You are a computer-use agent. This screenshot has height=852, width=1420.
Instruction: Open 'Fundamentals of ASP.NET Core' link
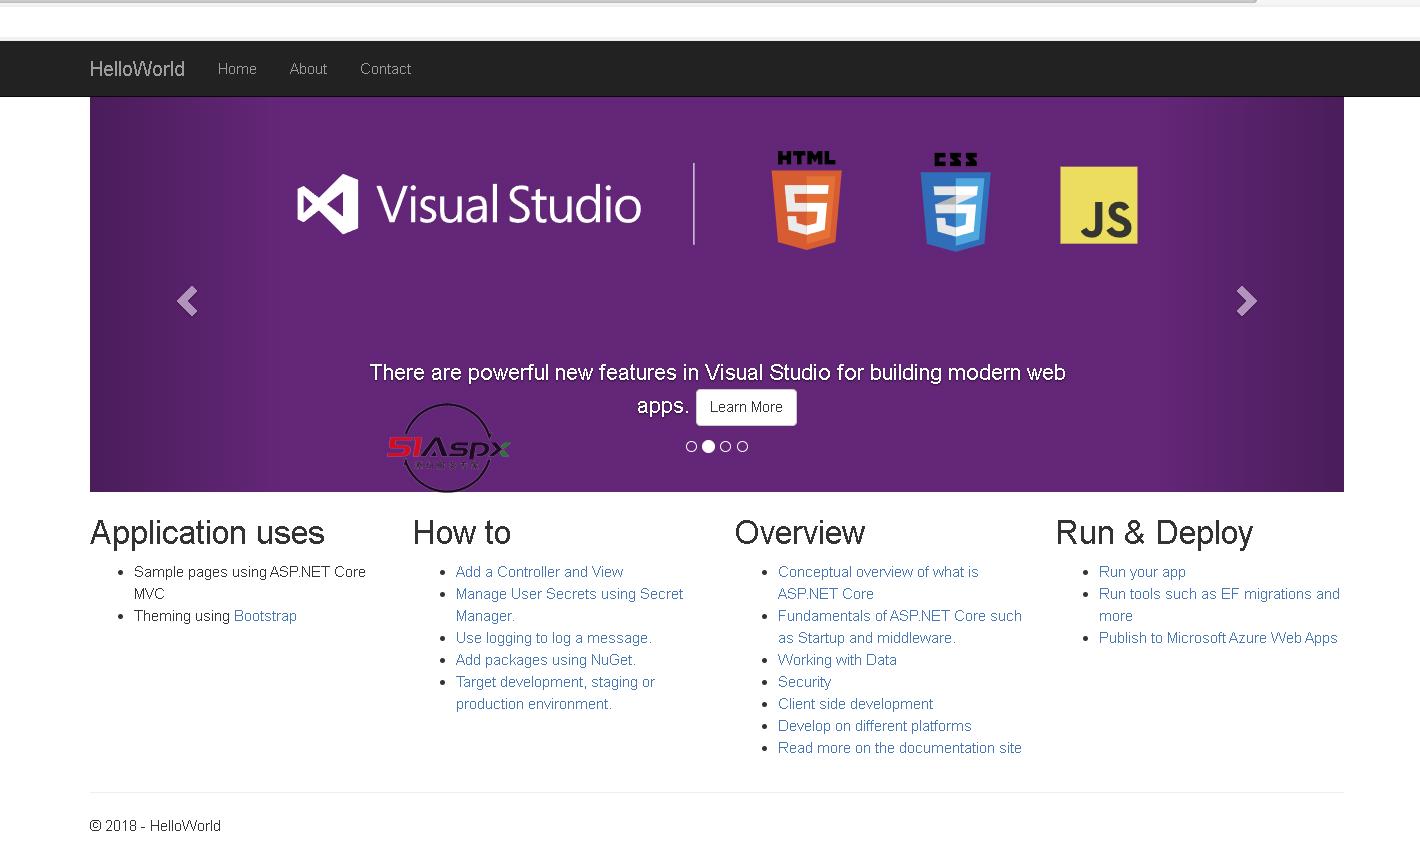(899, 627)
